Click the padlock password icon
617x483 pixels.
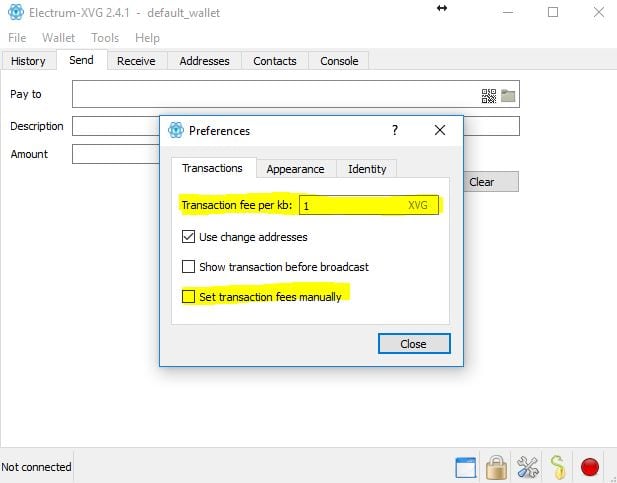pos(496,467)
